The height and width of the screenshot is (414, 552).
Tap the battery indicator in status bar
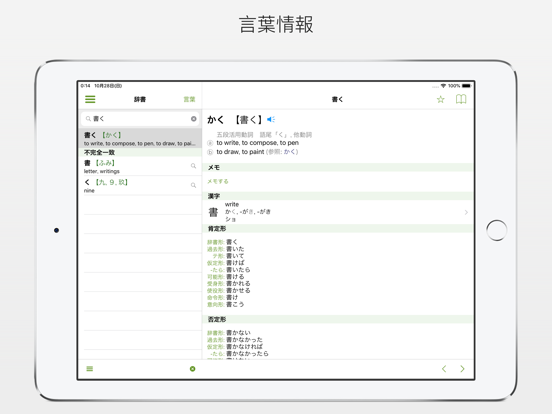(466, 86)
